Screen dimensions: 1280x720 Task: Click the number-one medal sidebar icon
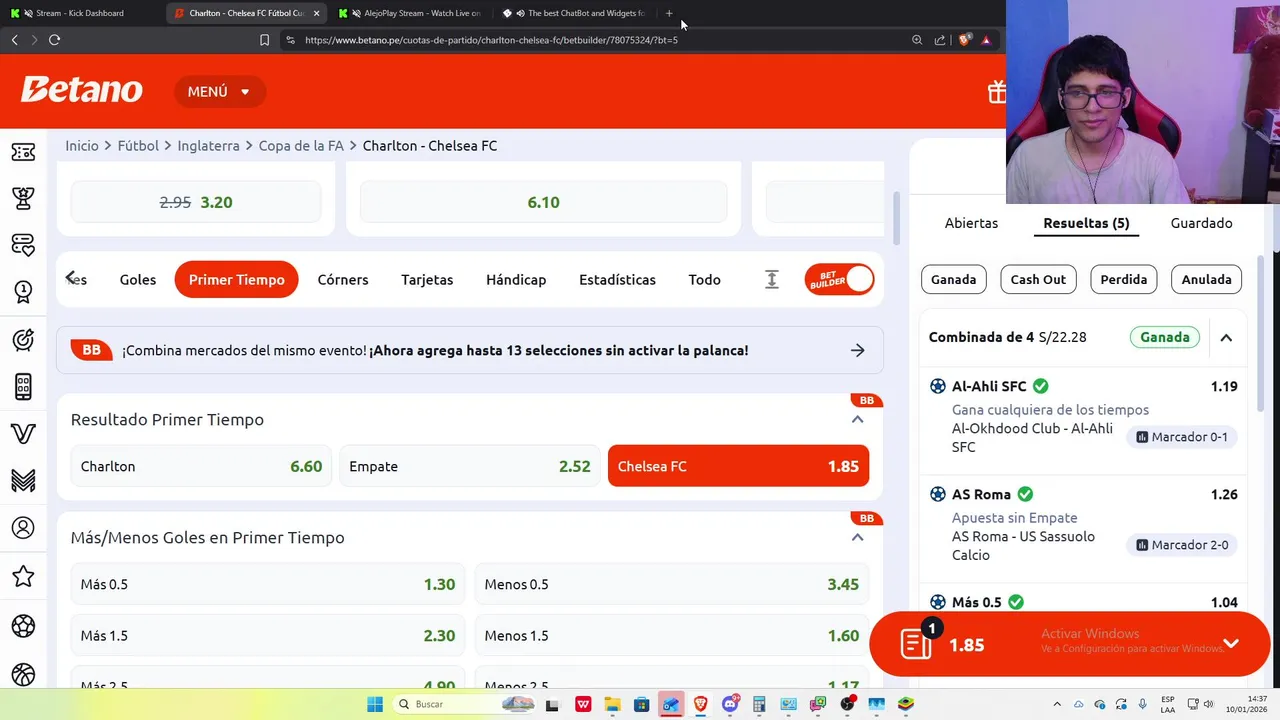click(23, 292)
